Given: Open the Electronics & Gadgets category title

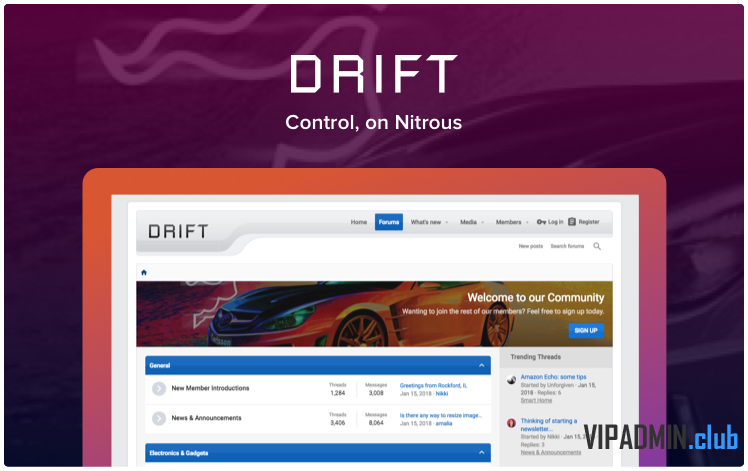Looking at the screenshot, I should (179, 453).
